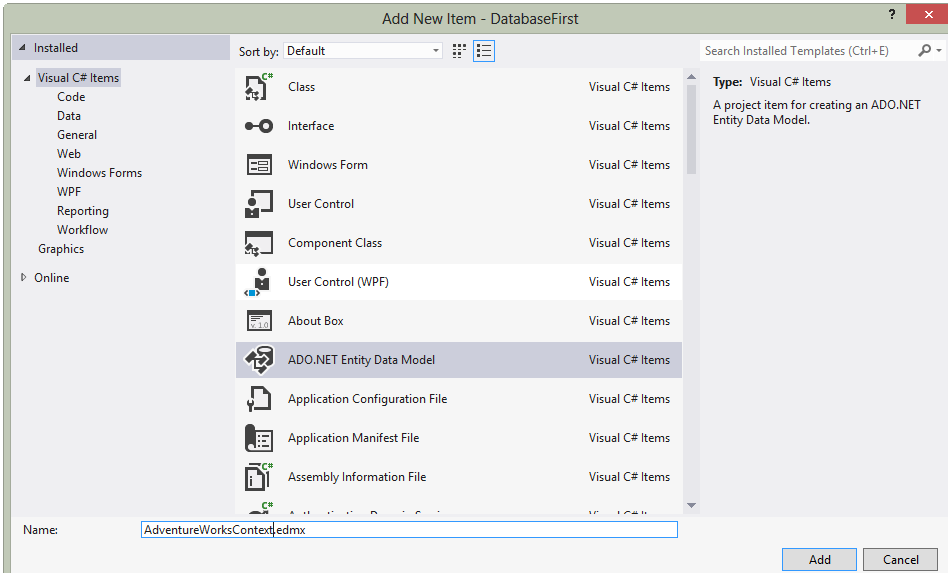This screenshot has height=573, width=948.
Task: Close the Add New Item dialog
Action: coord(928,14)
